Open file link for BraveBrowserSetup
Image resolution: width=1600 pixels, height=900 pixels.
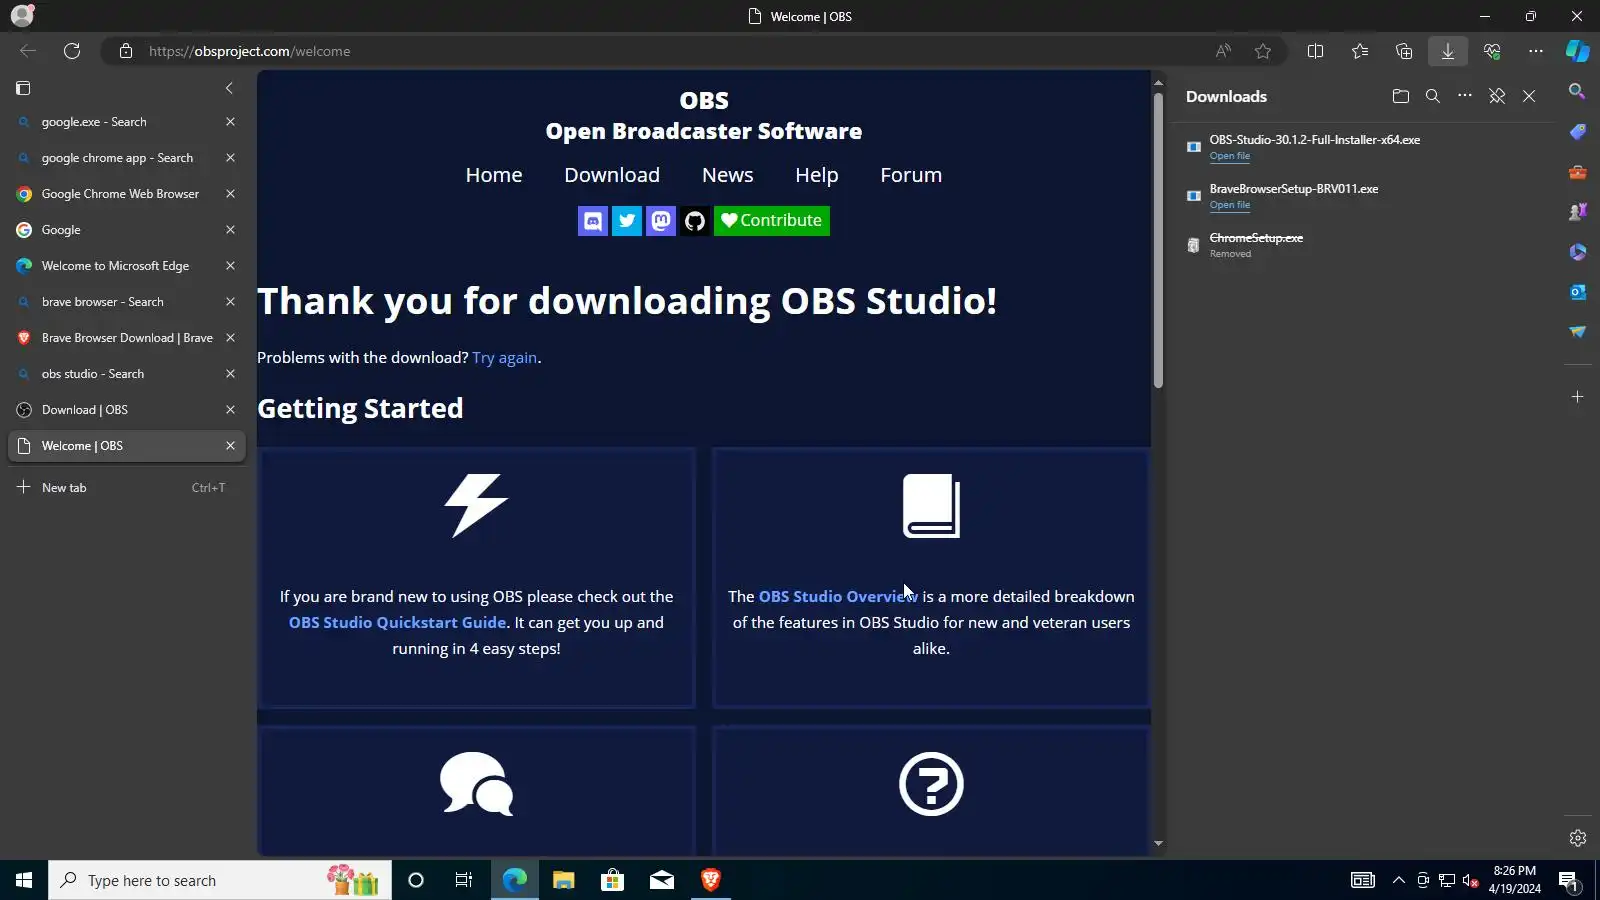click(1230, 205)
